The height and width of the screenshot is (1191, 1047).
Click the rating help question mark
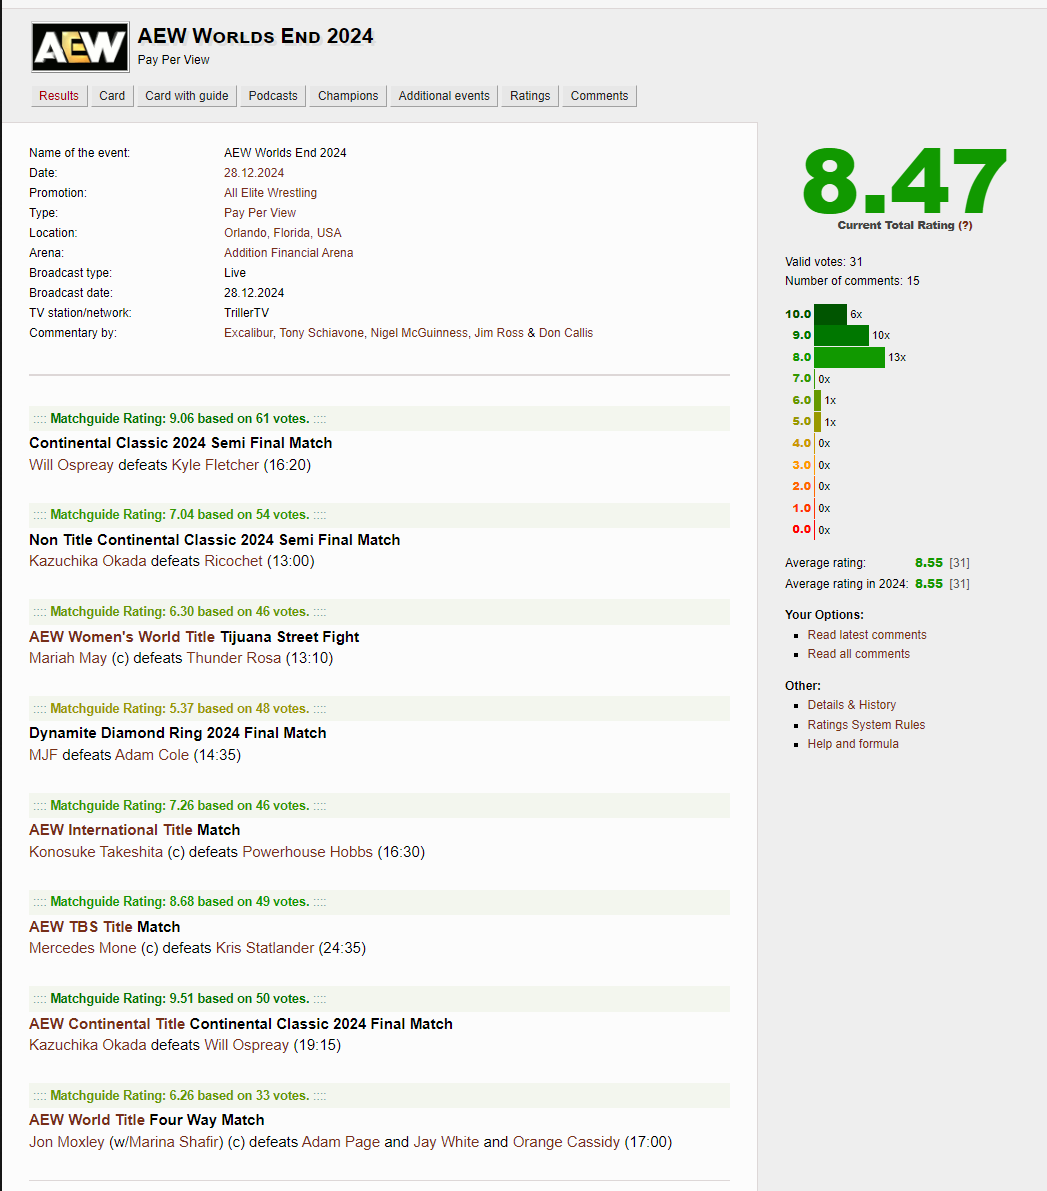click(x=965, y=225)
